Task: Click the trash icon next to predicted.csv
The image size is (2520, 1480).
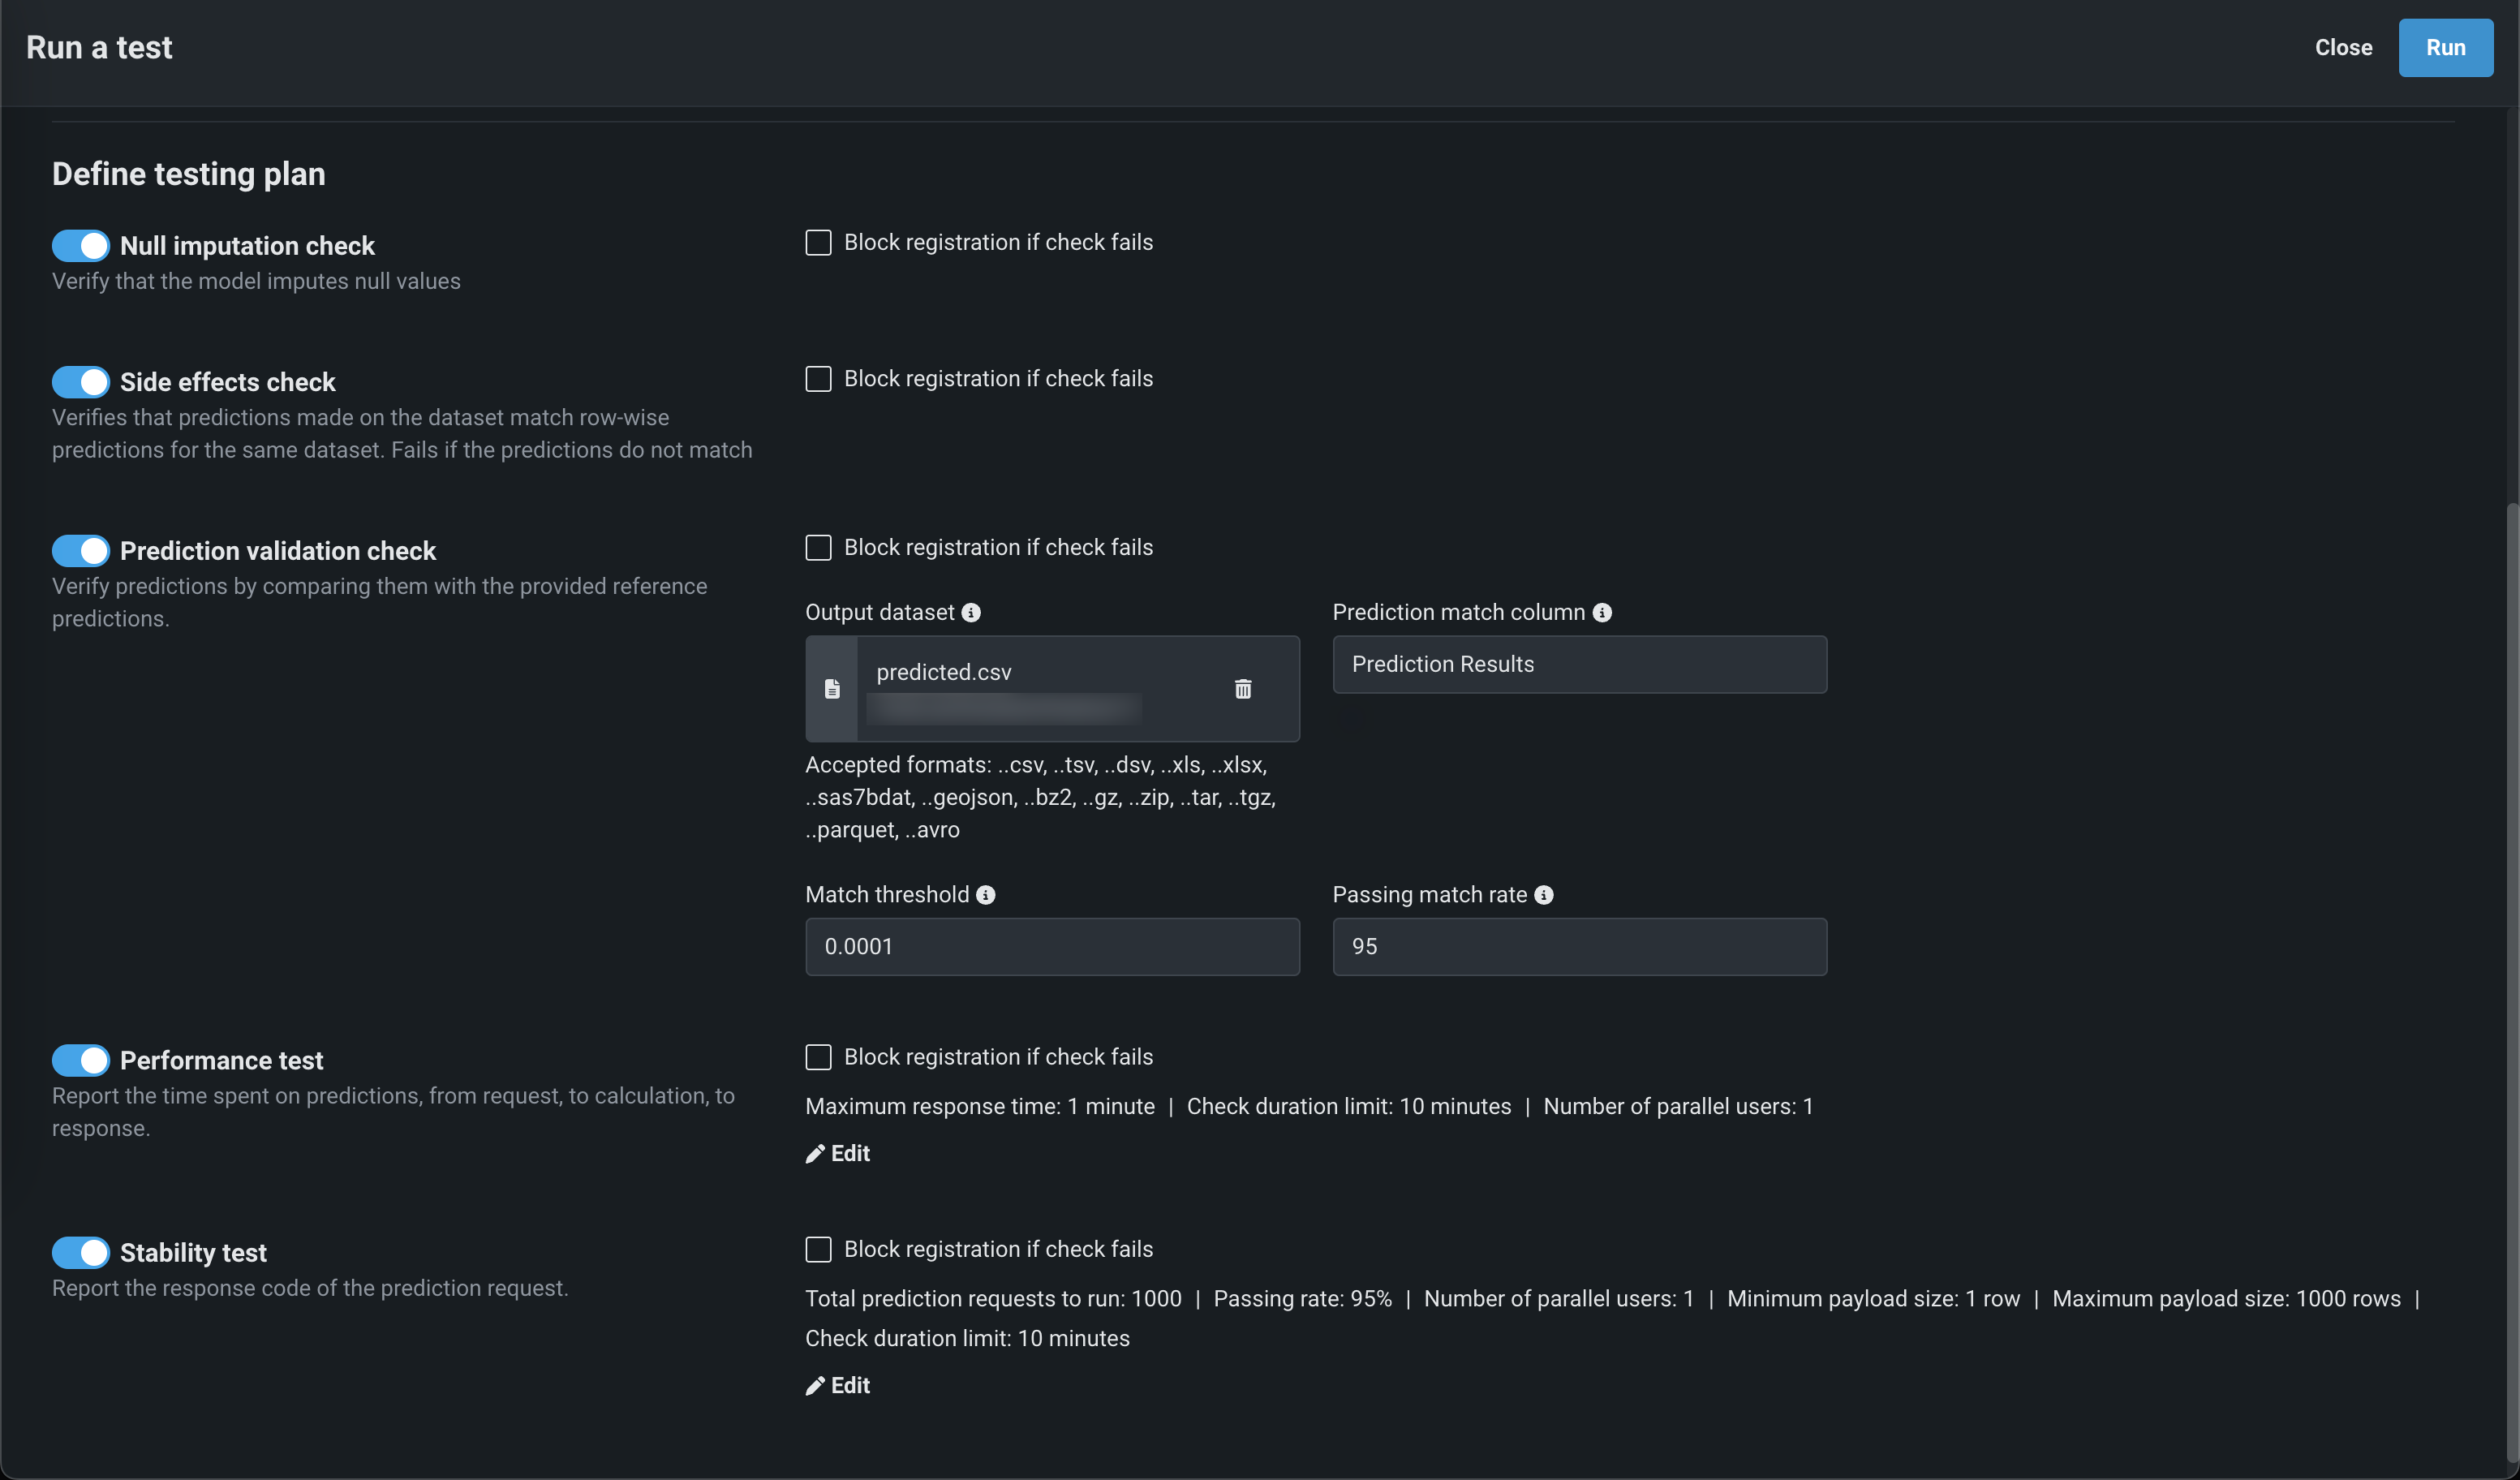Action: (x=1242, y=689)
